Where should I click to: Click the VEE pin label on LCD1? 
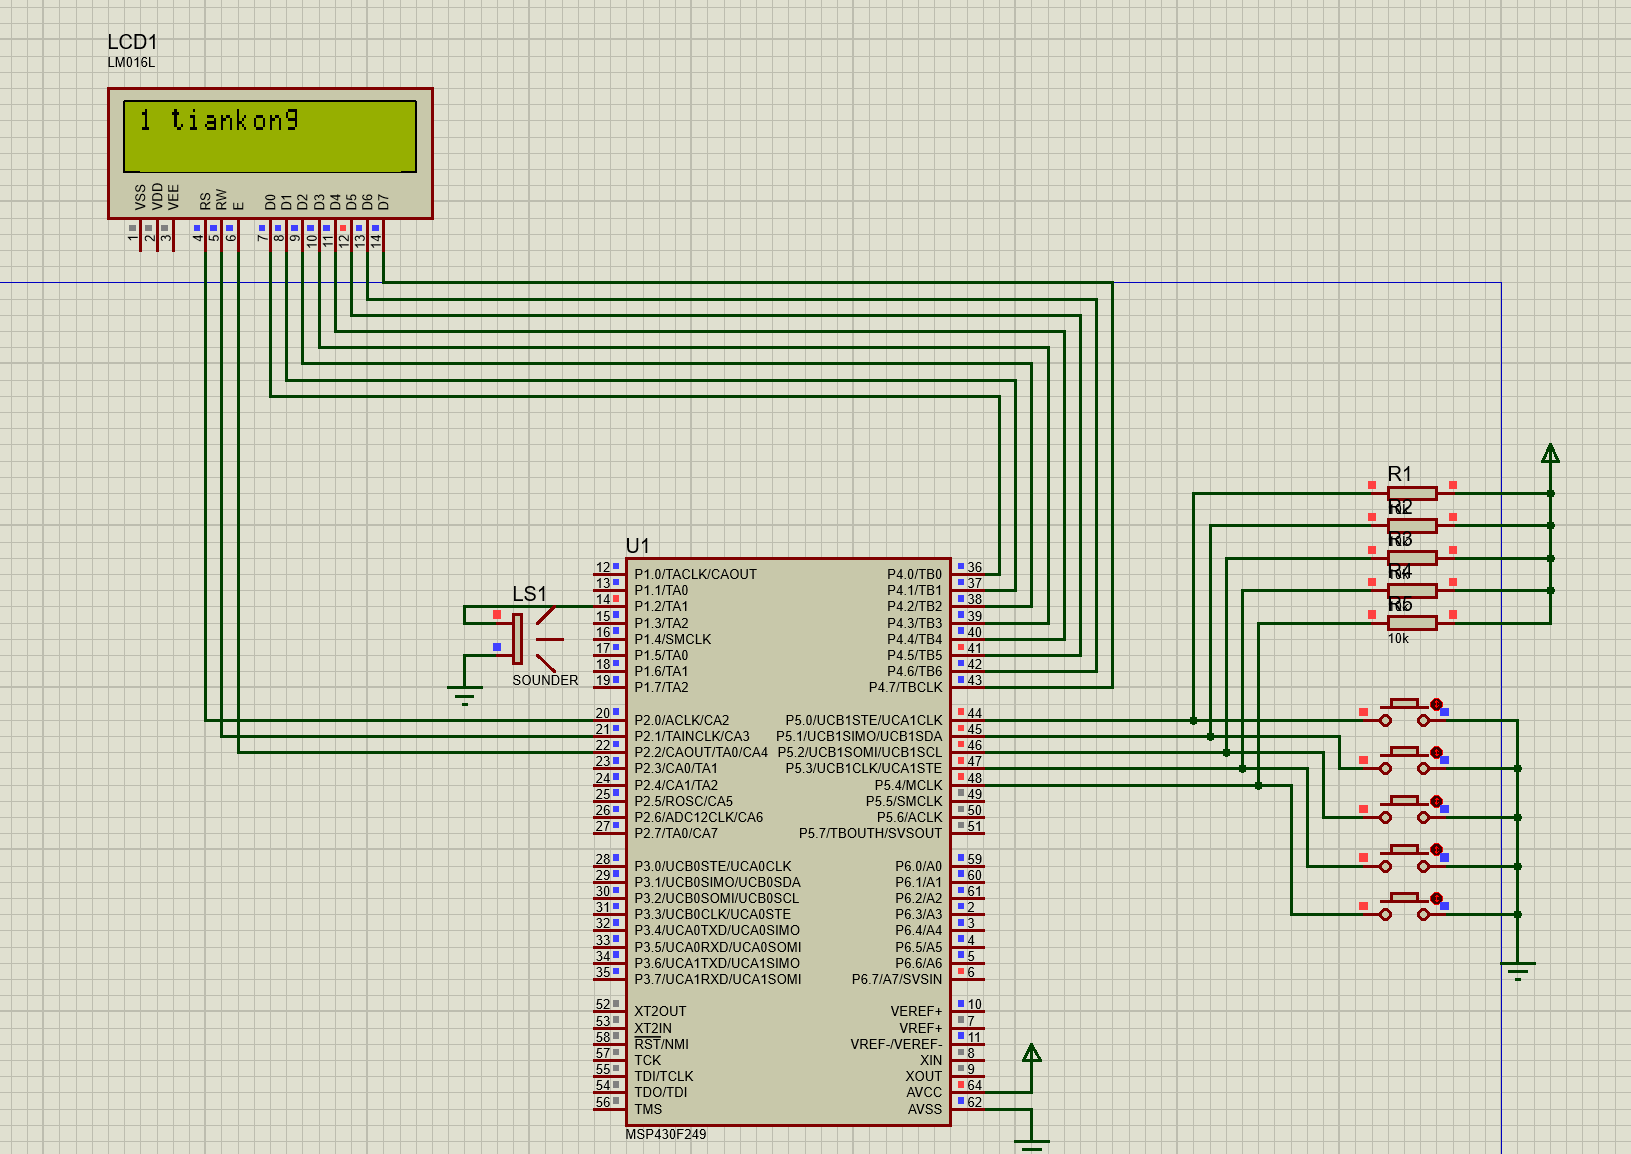tap(173, 197)
